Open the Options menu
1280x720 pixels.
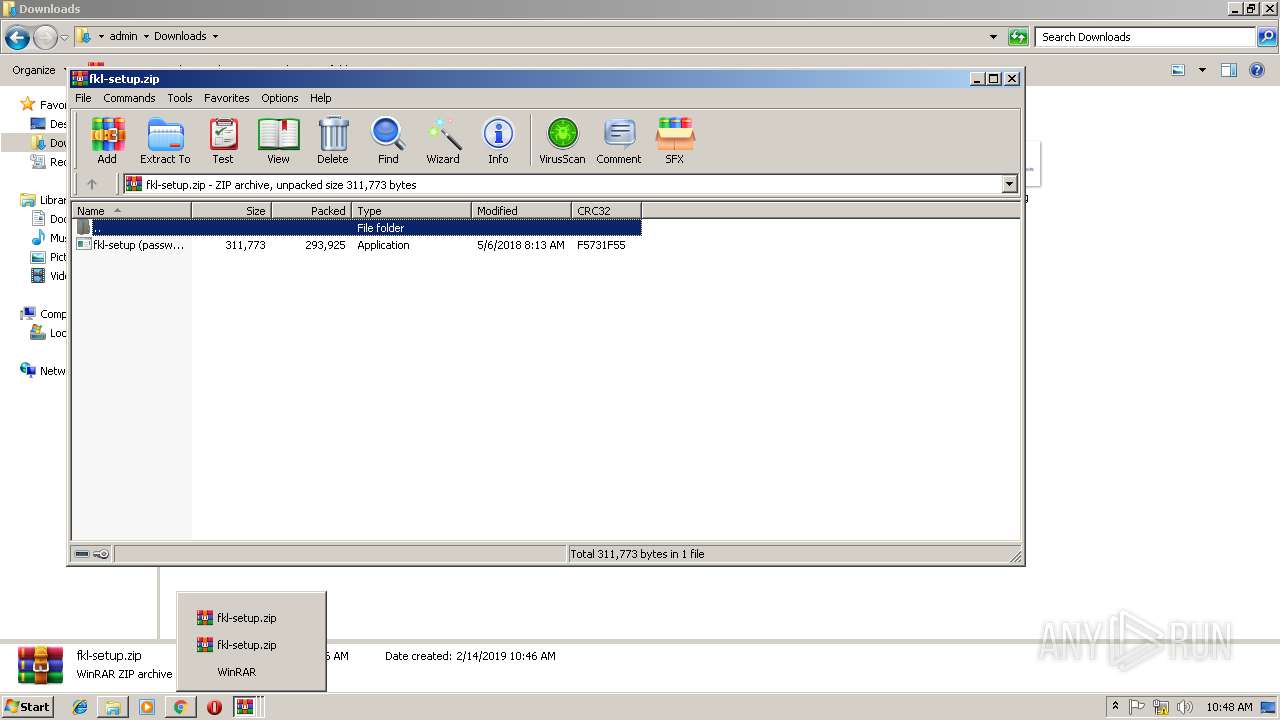[280, 98]
